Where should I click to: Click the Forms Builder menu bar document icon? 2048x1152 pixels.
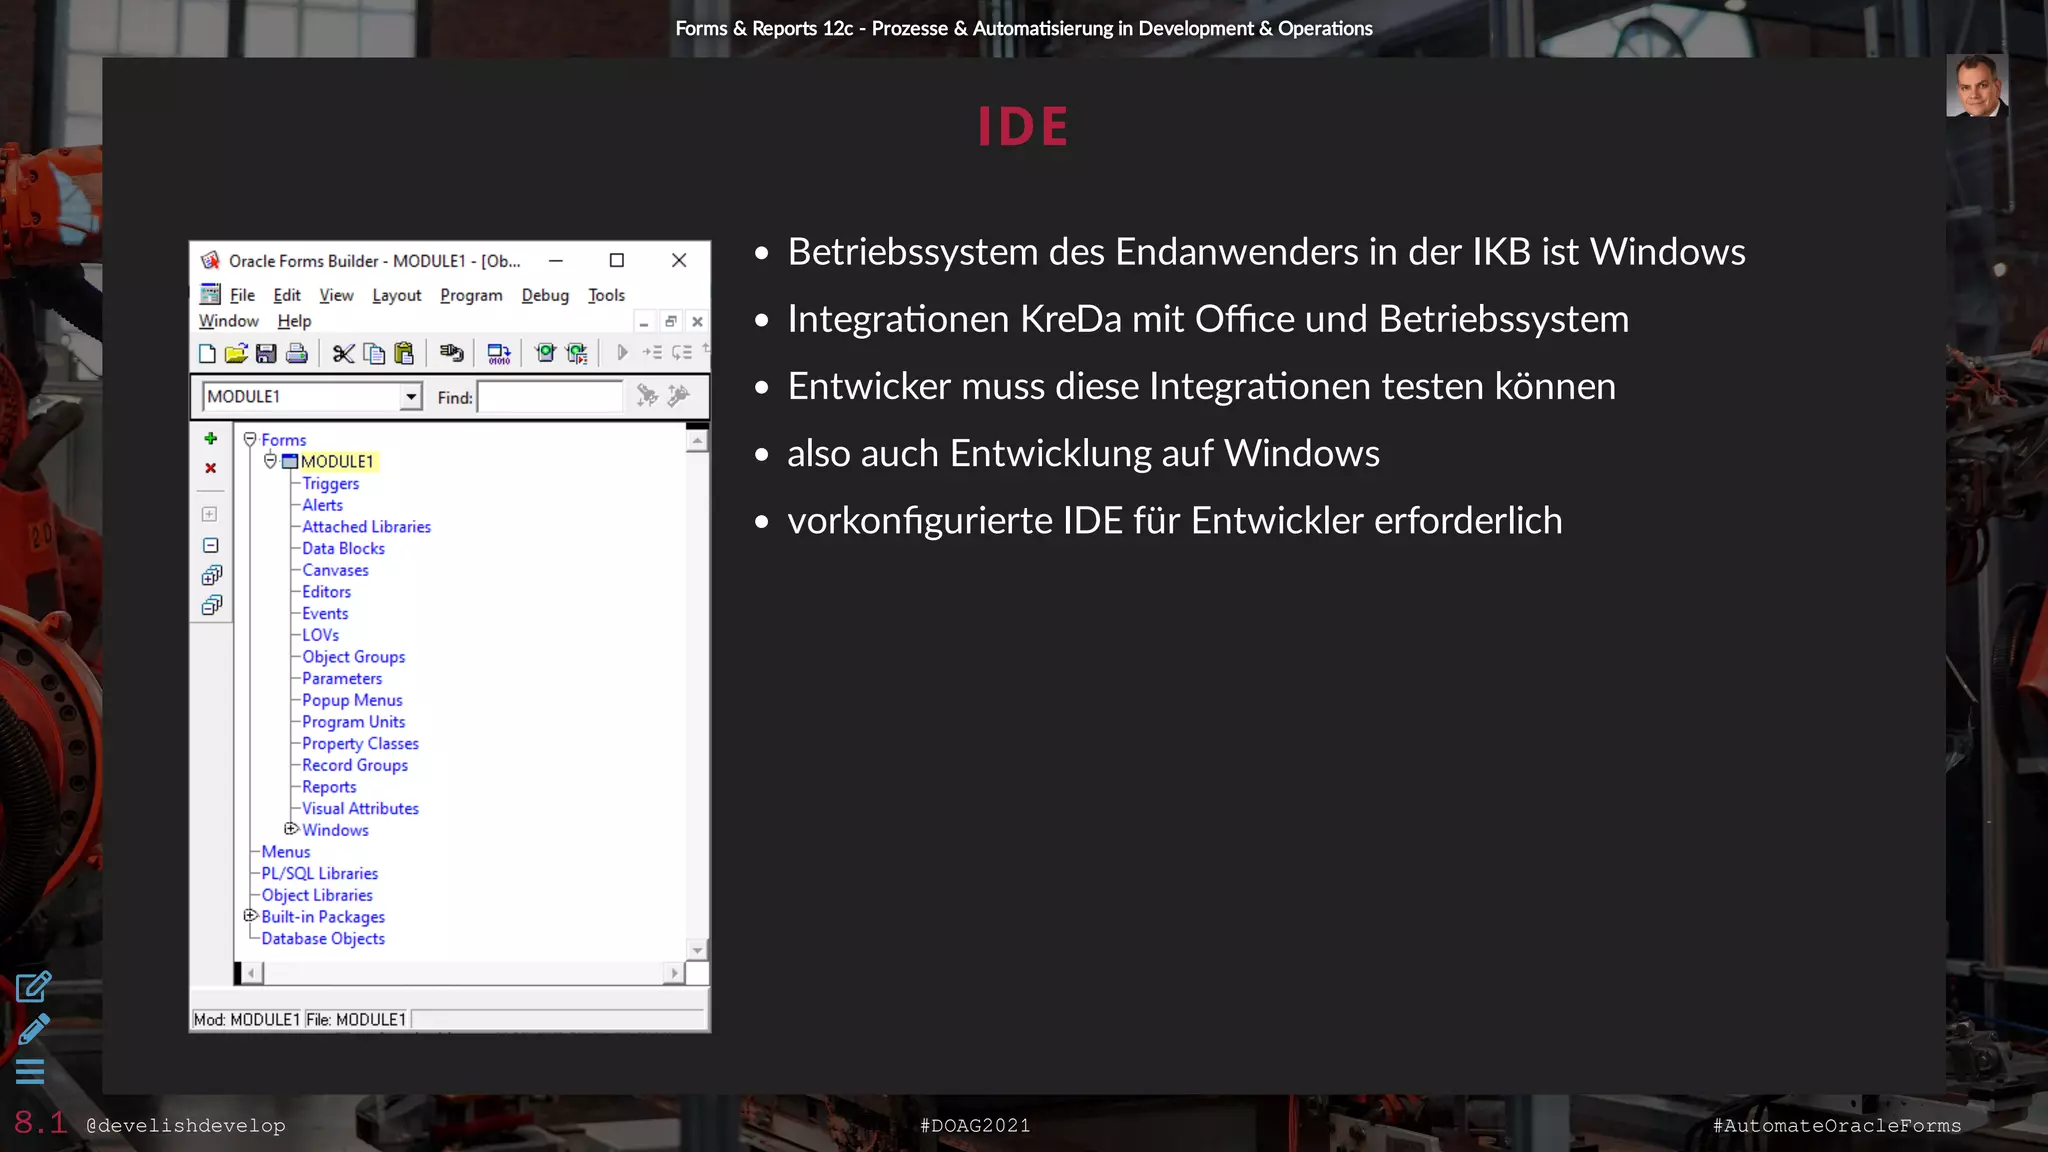point(210,294)
